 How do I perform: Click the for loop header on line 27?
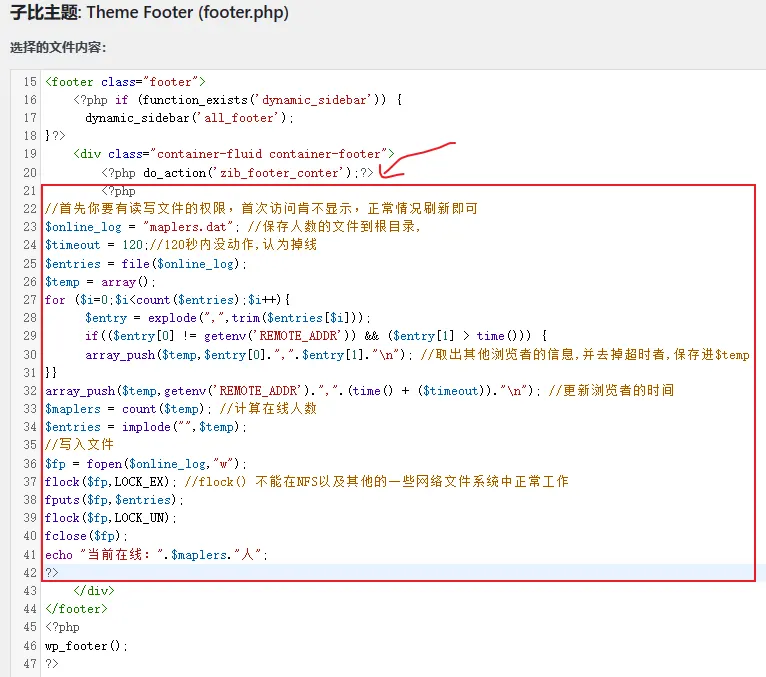pyautogui.click(x=167, y=299)
